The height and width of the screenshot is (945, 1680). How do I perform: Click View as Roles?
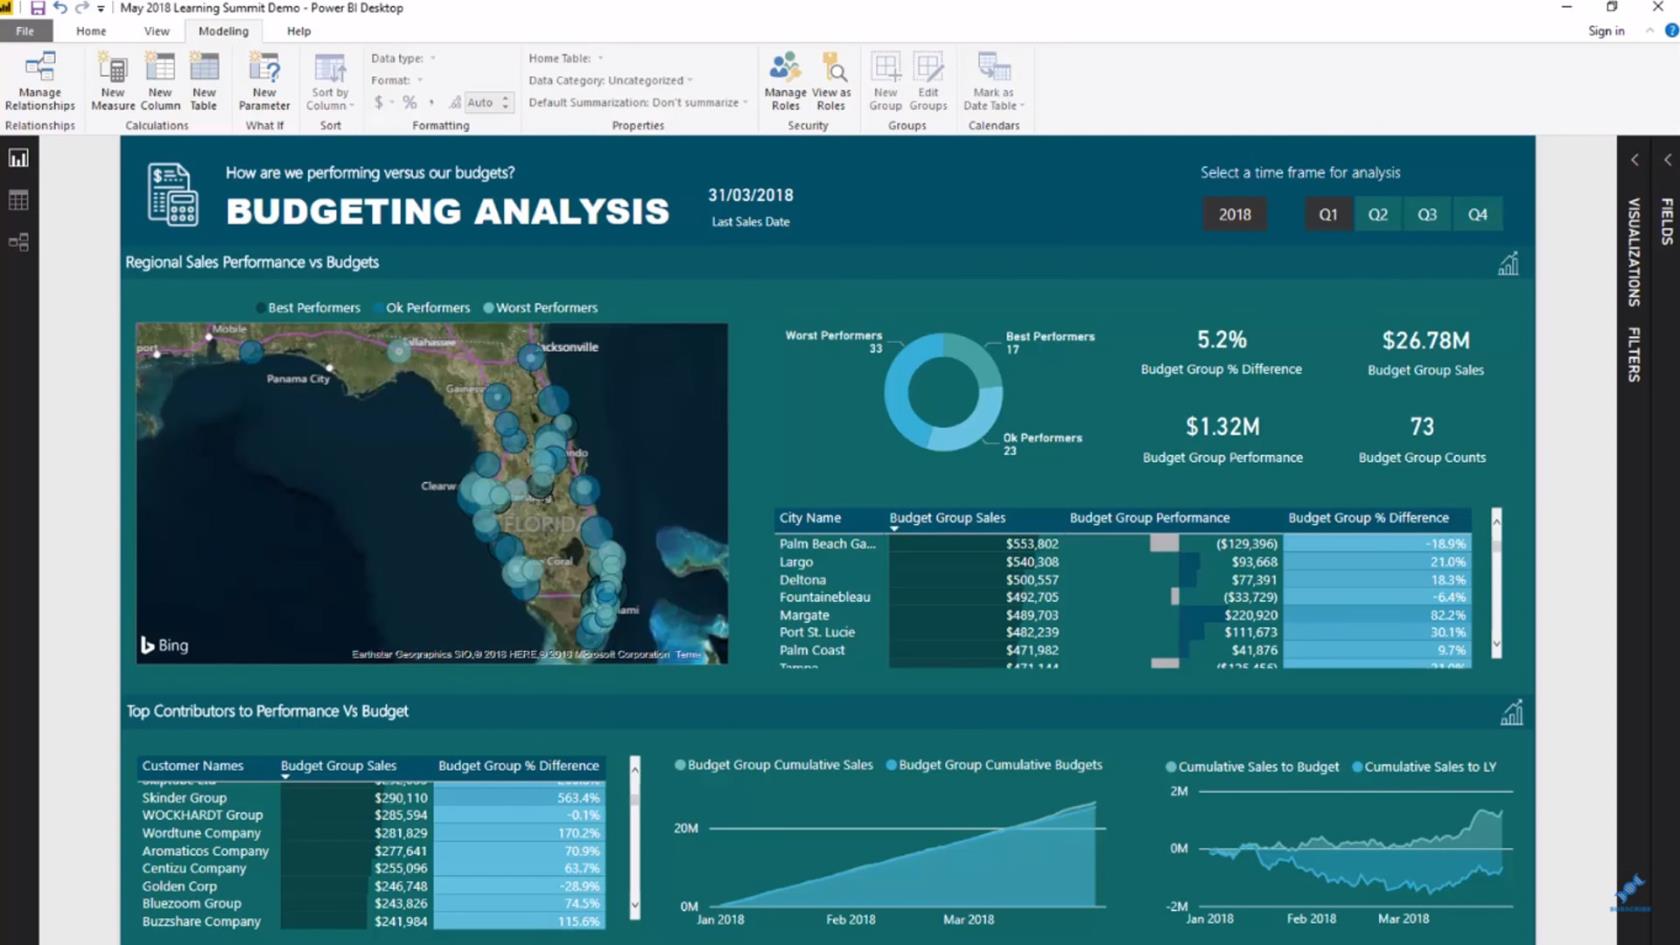[831, 82]
